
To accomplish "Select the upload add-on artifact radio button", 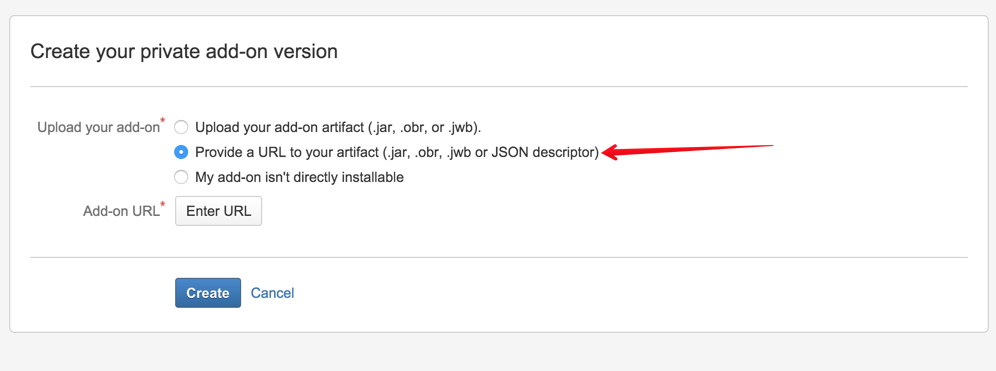I will click(182, 127).
